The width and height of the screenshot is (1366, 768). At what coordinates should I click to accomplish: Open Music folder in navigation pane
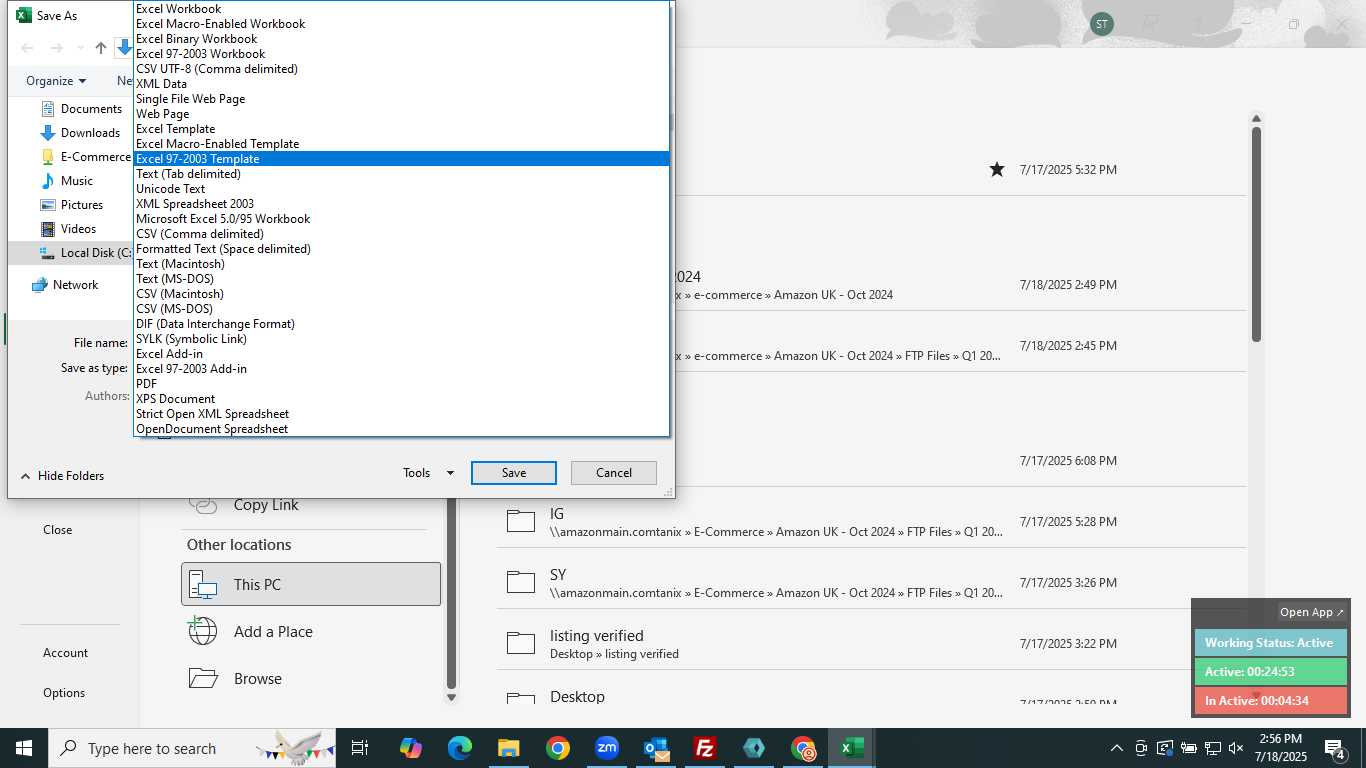[x=67, y=181]
